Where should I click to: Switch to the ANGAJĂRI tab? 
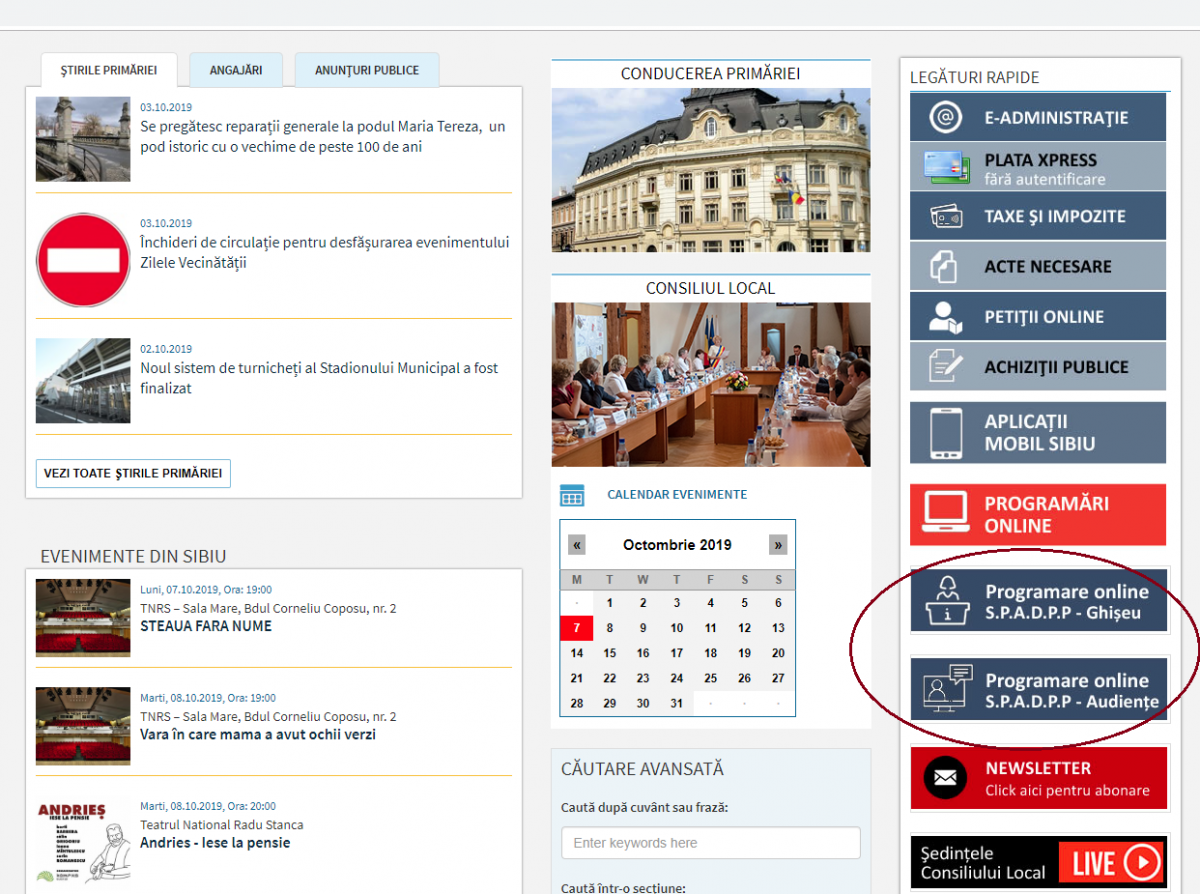click(236, 70)
